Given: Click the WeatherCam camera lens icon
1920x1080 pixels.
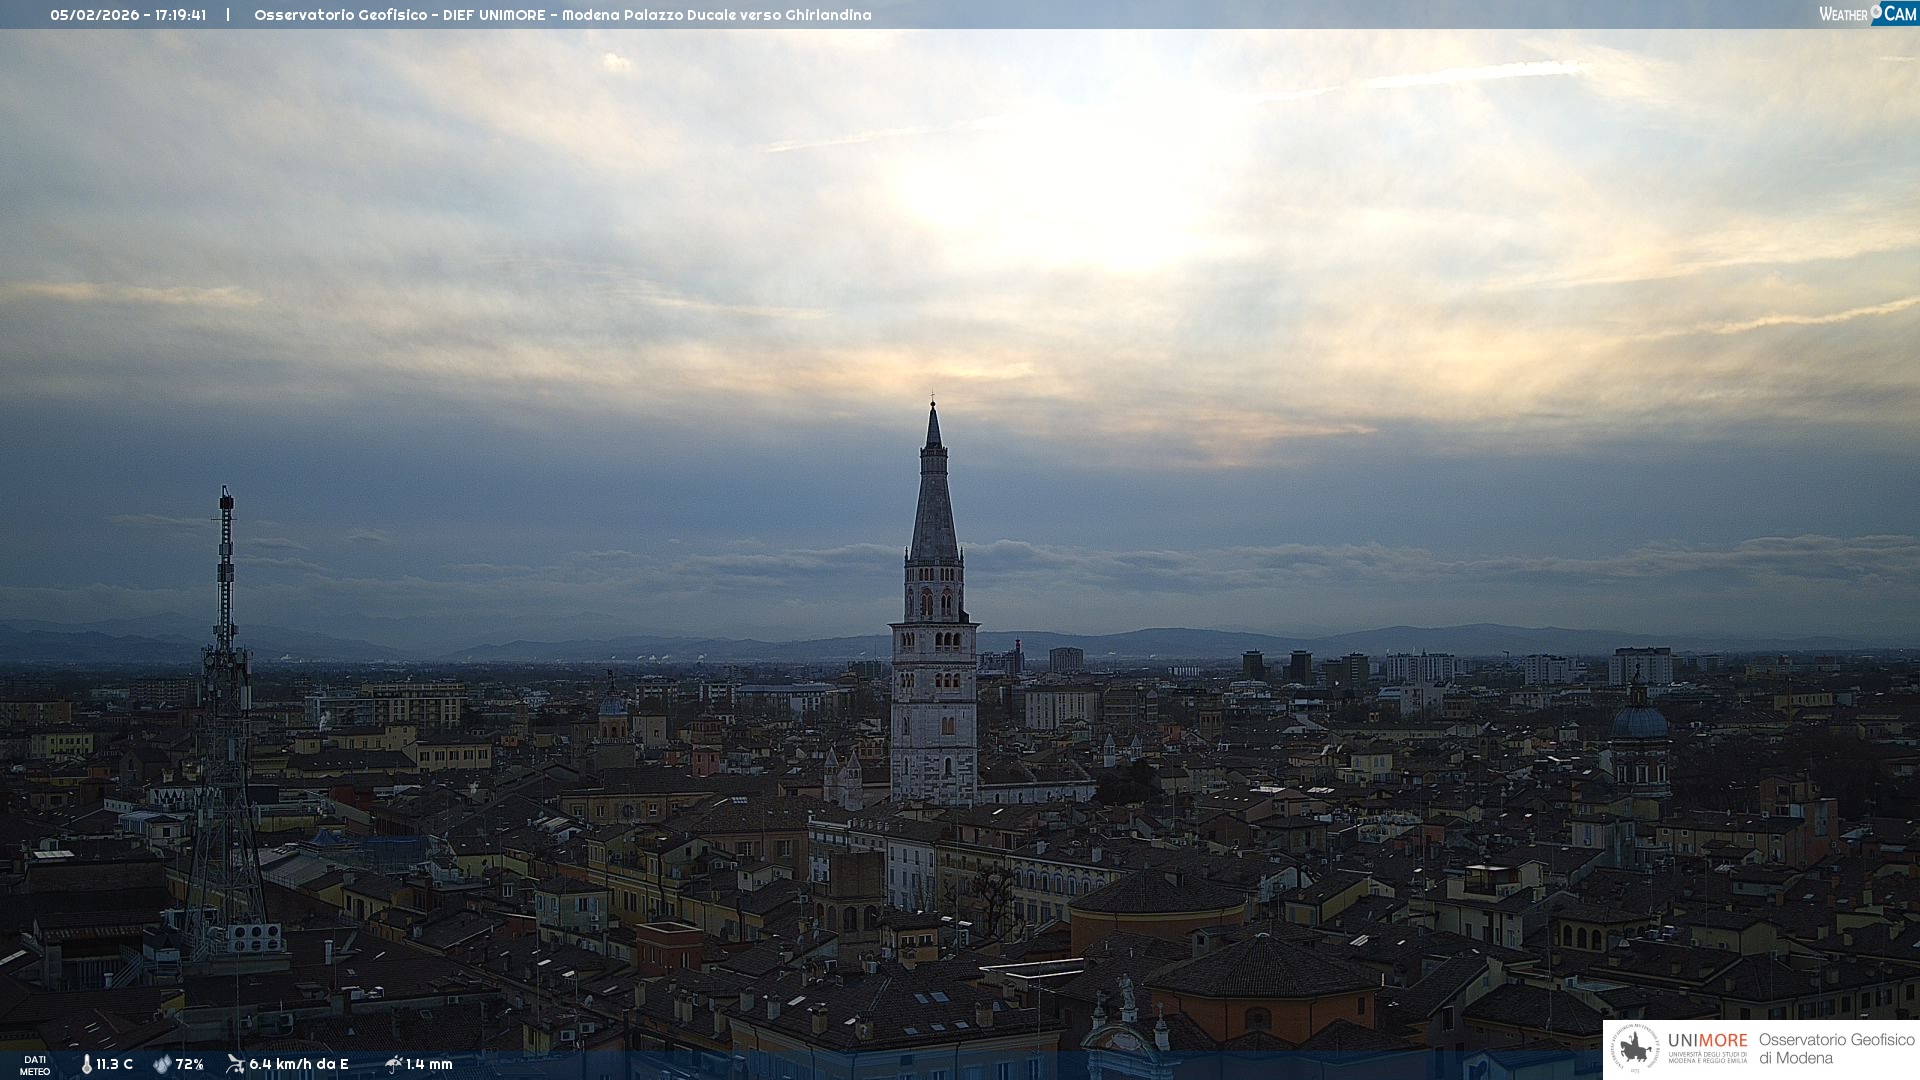Looking at the screenshot, I should [x=1876, y=11].
